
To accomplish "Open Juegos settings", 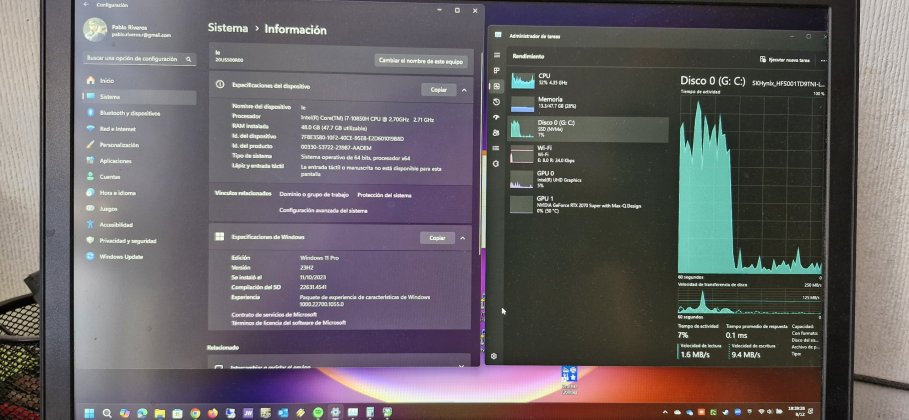I will click(139, 209).
